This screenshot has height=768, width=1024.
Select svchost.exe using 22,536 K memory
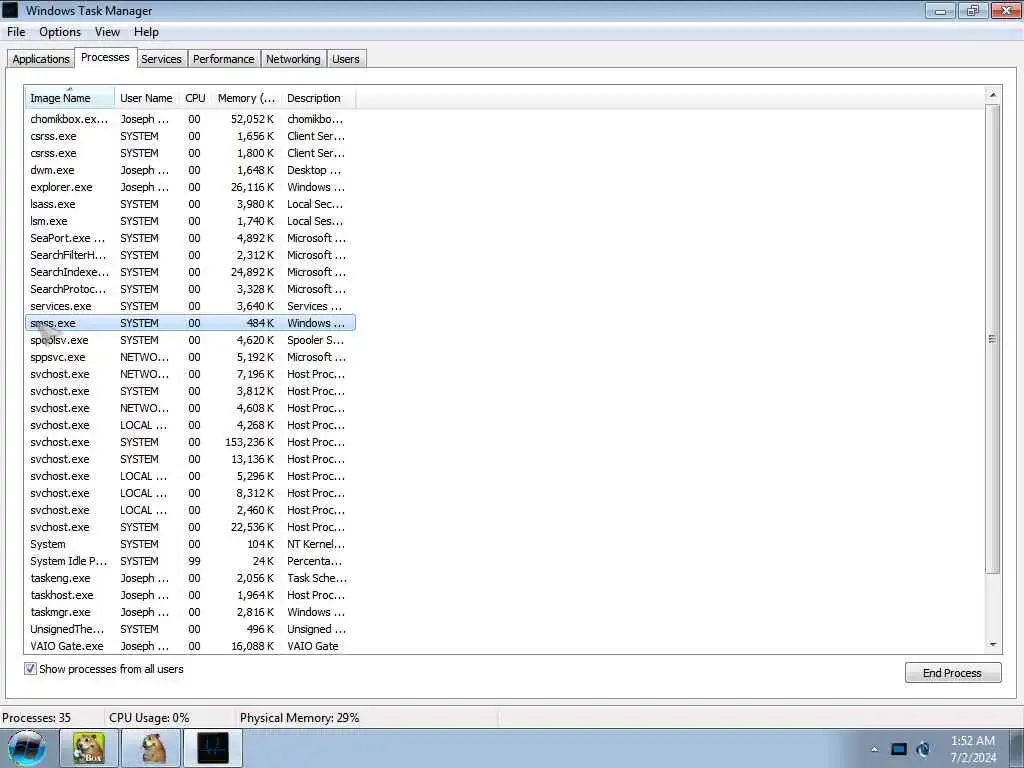(x=190, y=527)
